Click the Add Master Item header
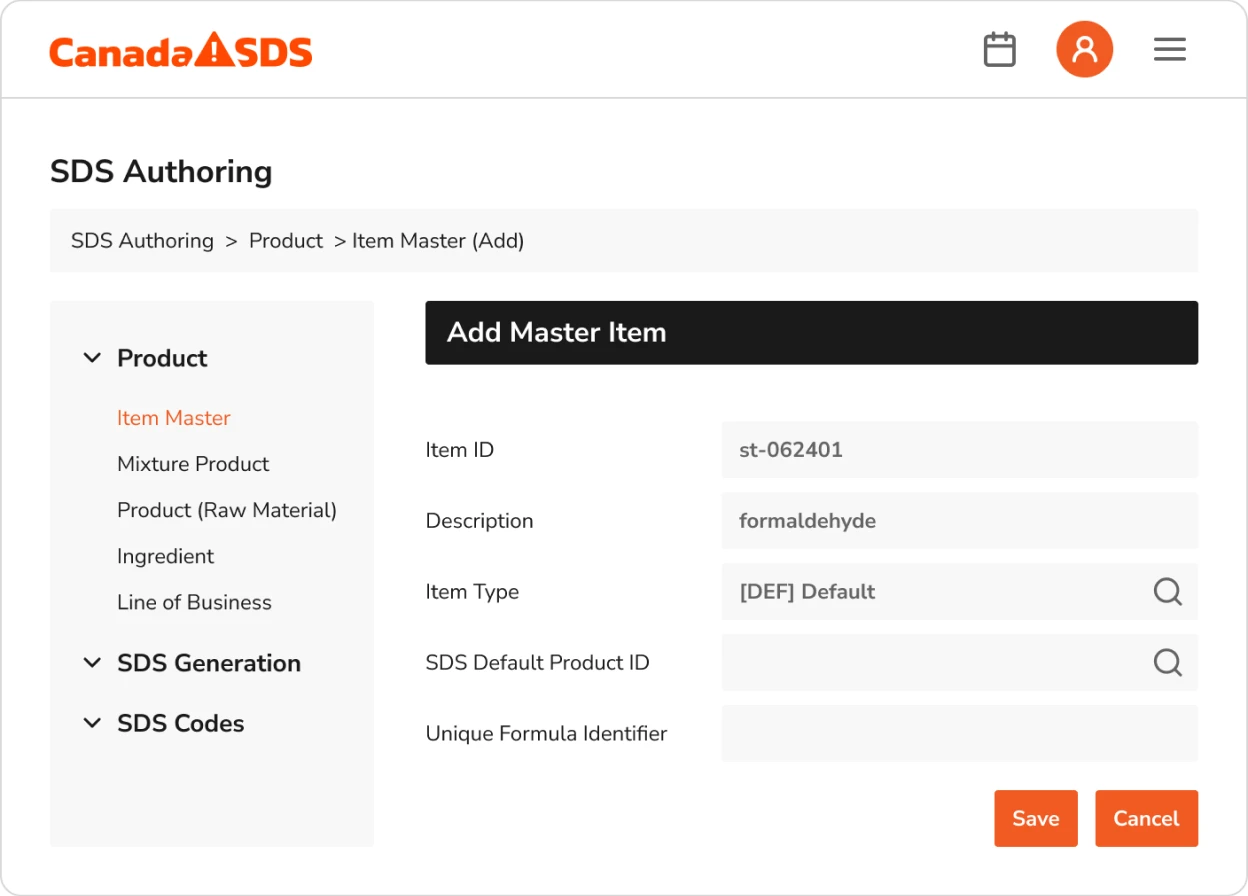This screenshot has height=896, width=1248. tap(812, 332)
